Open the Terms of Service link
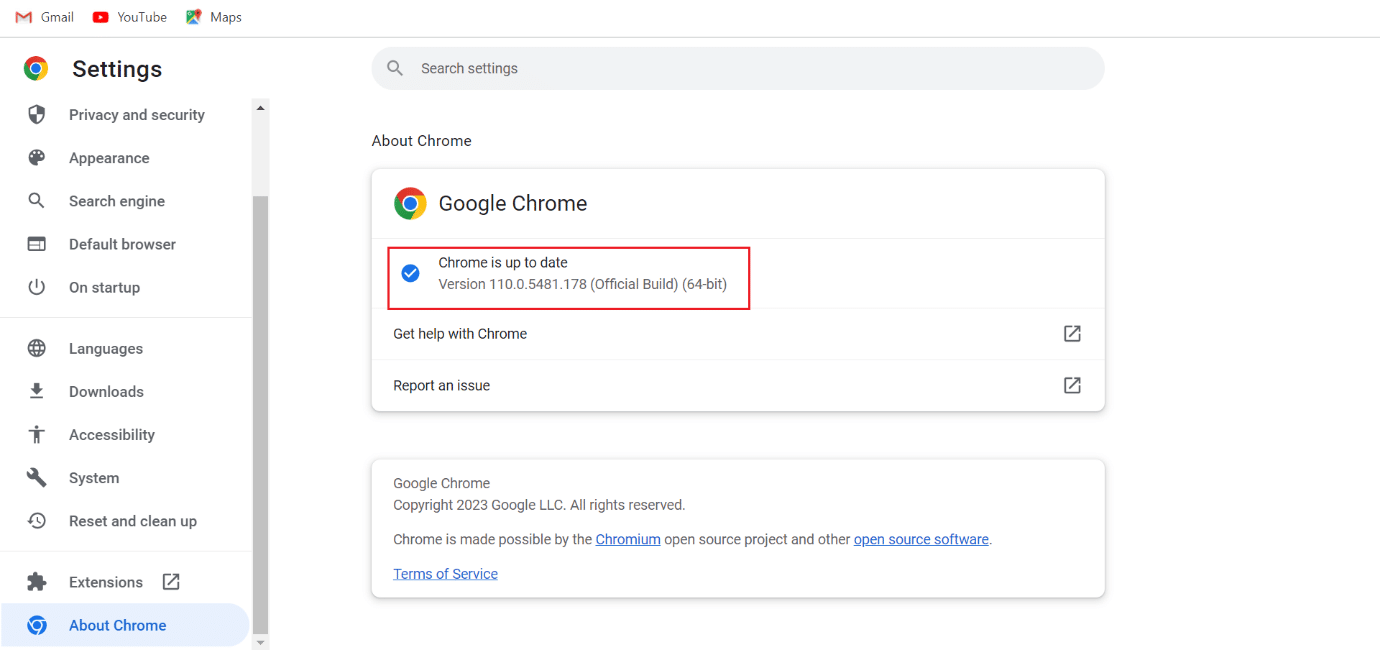The width and height of the screenshot is (1380, 650). 445,573
